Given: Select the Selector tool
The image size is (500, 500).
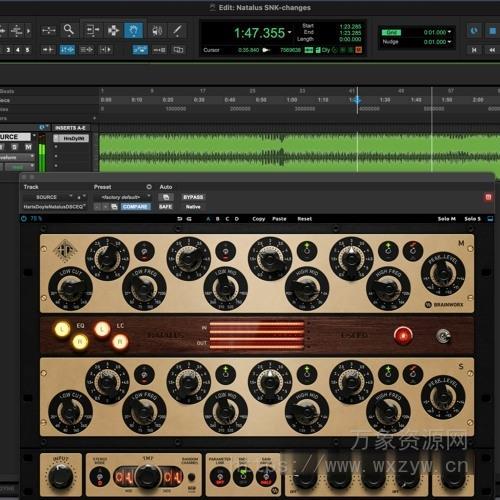Looking at the screenshot, I should [113, 31].
